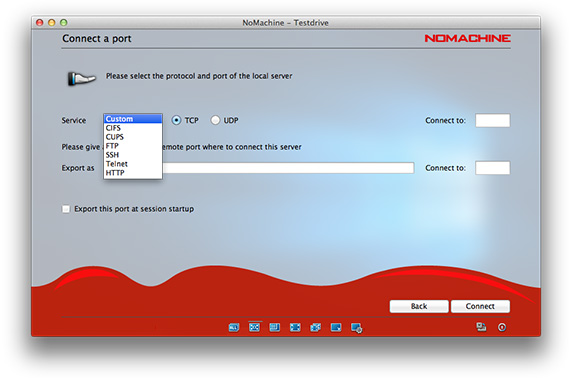Choose Custom in the Service dropdown
The width and height of the screenshot is (569, 378).
pos(133,119)
